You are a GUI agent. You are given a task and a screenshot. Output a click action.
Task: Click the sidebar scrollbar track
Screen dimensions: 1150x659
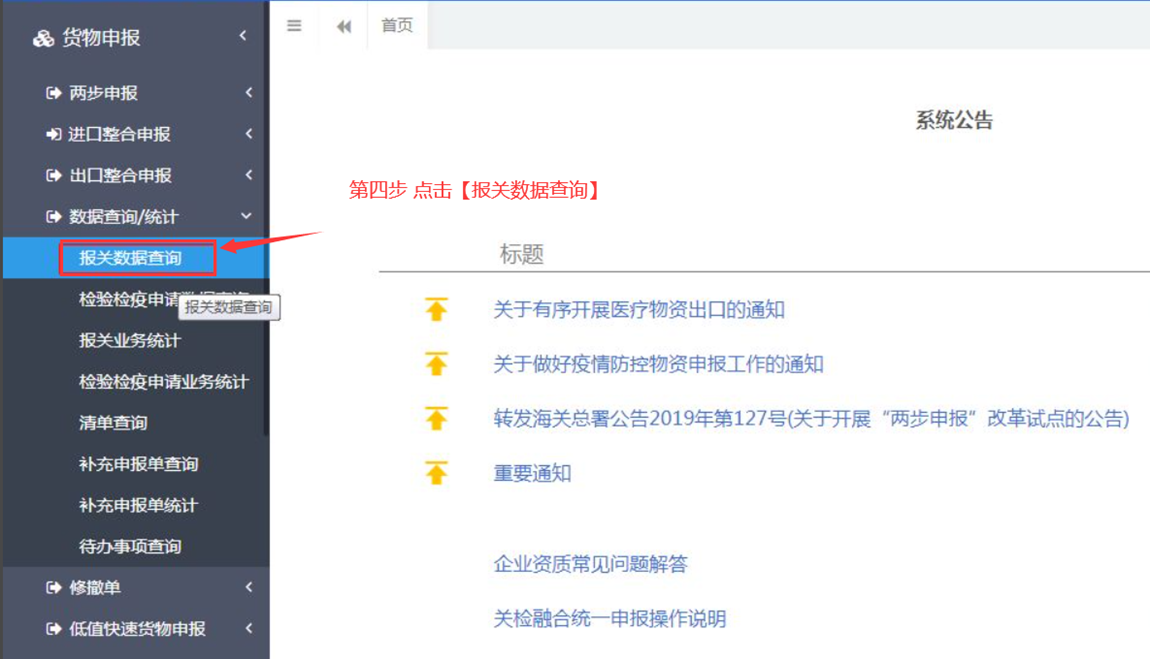pyautogui.click(x=265, y=330)
